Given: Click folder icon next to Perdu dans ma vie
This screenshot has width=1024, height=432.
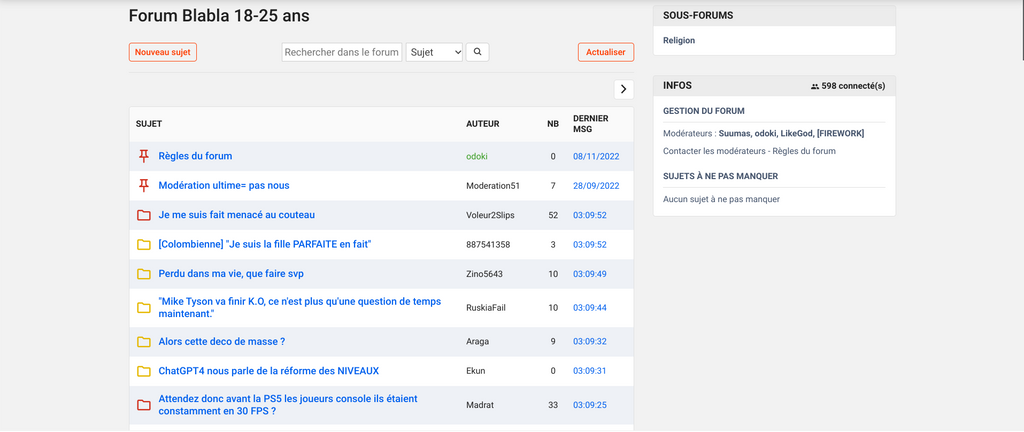Looking at the screenshot, I should [144, 274].
